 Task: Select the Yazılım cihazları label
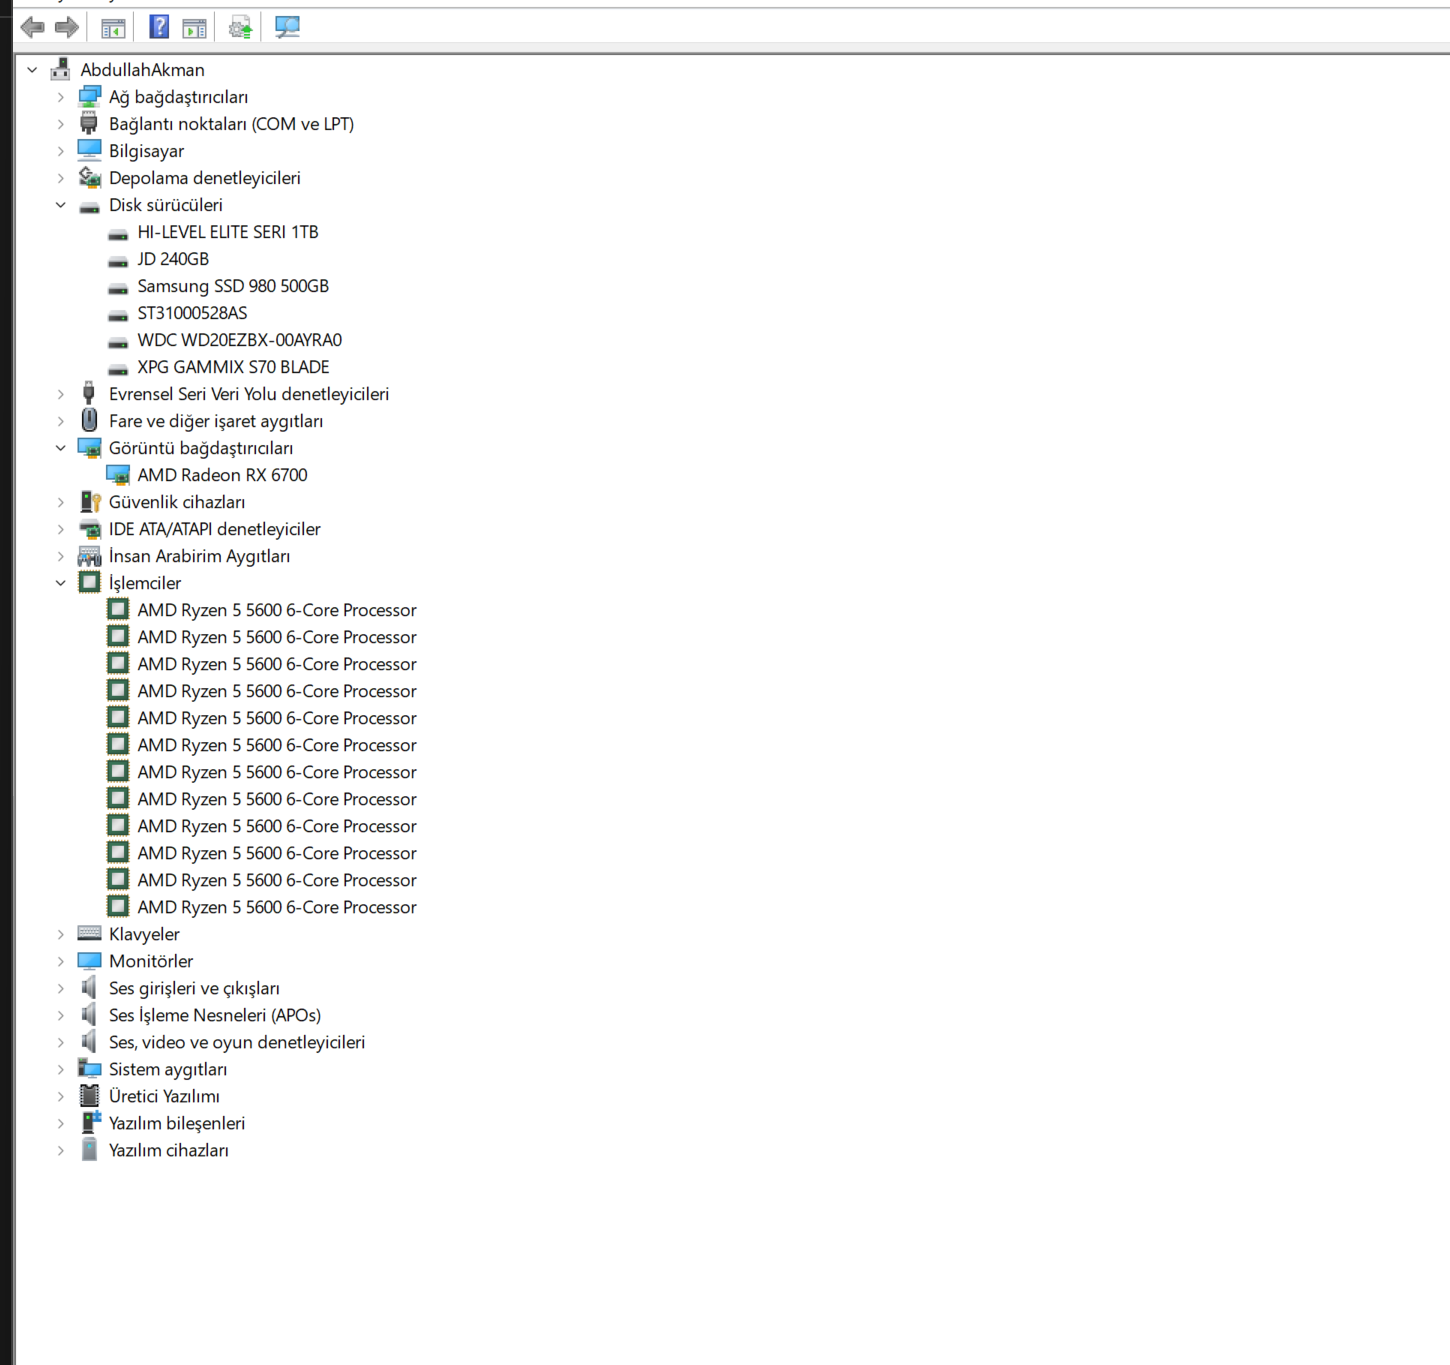(168, 1150)
